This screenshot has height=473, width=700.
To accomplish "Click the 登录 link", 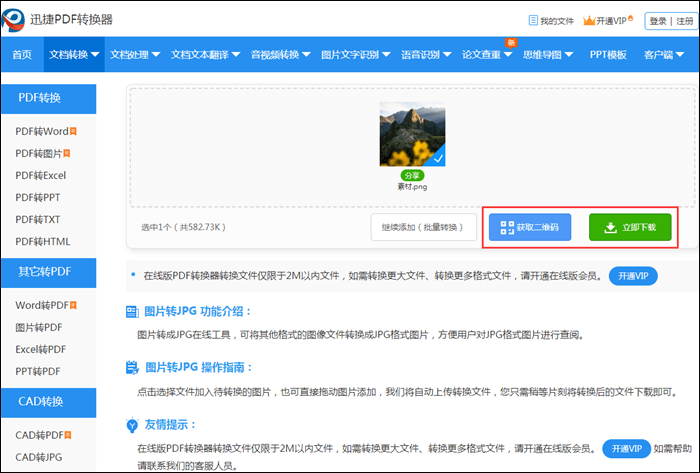I will 658,21.
